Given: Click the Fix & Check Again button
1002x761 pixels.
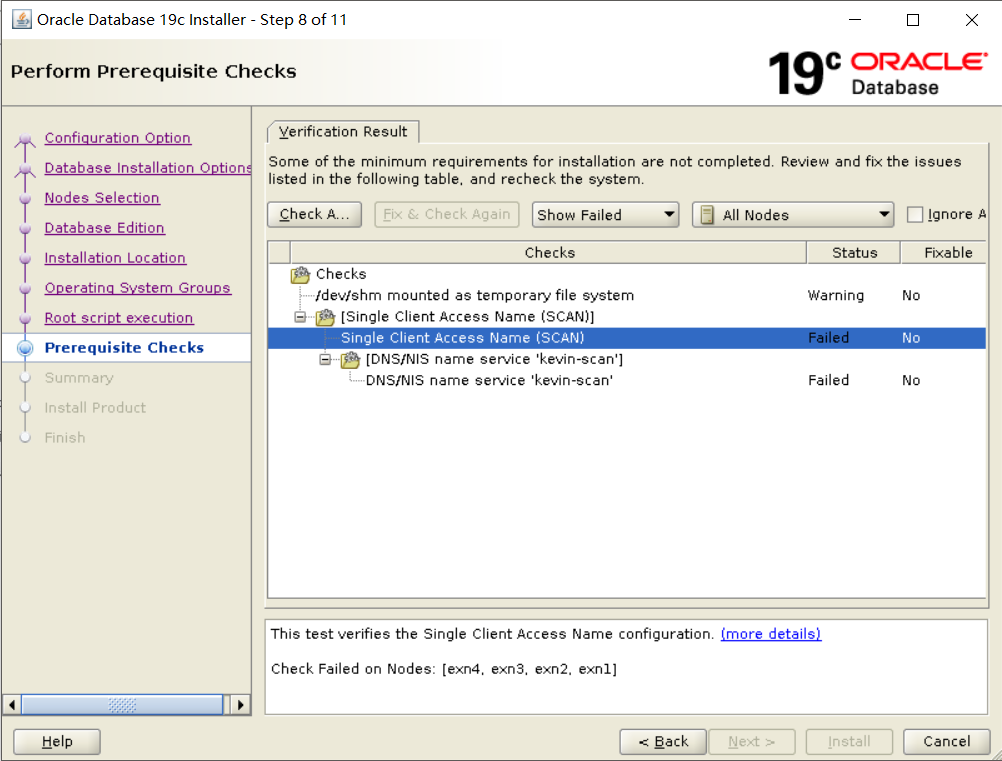Looking at the screenshot, I should click(447, 215).
